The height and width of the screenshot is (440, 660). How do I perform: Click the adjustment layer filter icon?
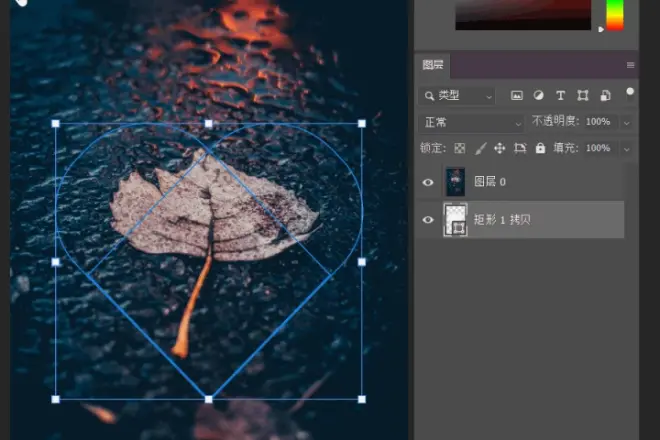coord(538,96)
